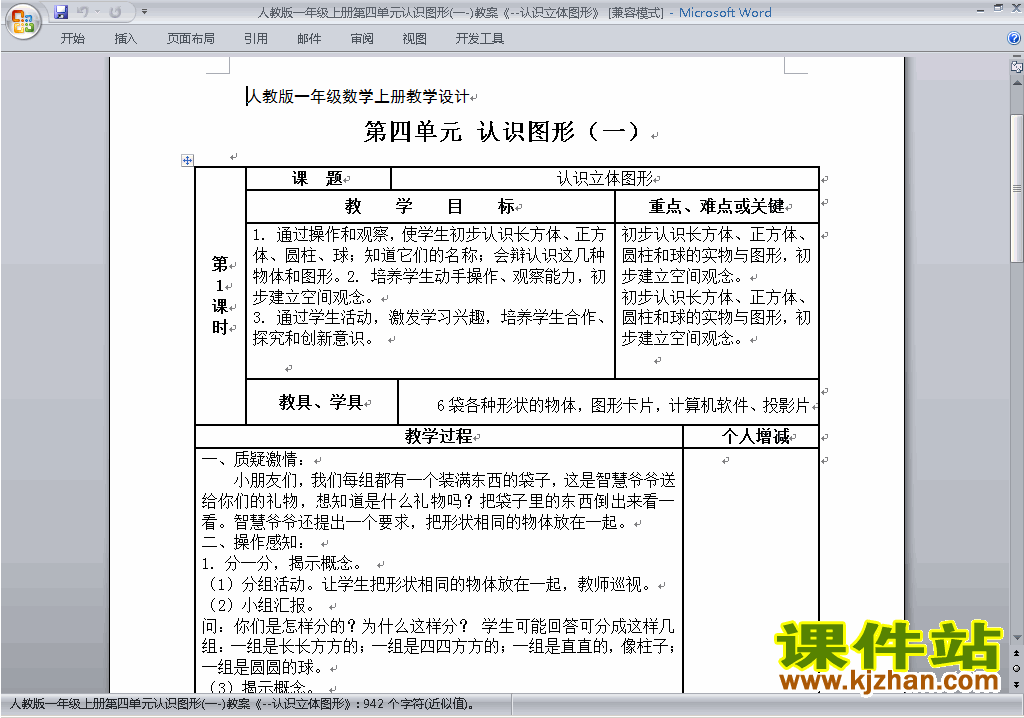The width and height of the screenshot is (1024, 718).
Task: Open the Undo history dropdown arrow
Action: coord(97,12)
